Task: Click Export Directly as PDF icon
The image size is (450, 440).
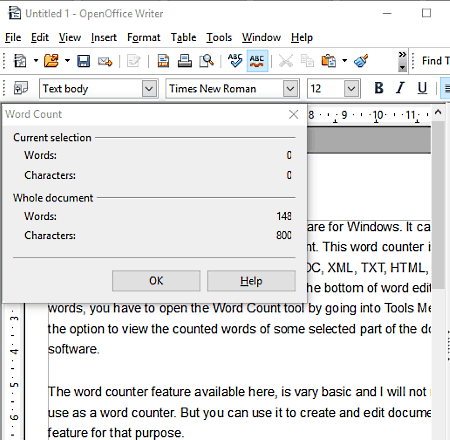Action: point(163,61)
